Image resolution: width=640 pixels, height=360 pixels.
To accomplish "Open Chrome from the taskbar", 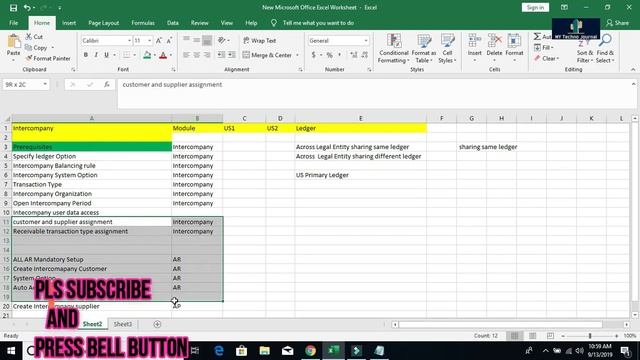I will tap(311, 351).
